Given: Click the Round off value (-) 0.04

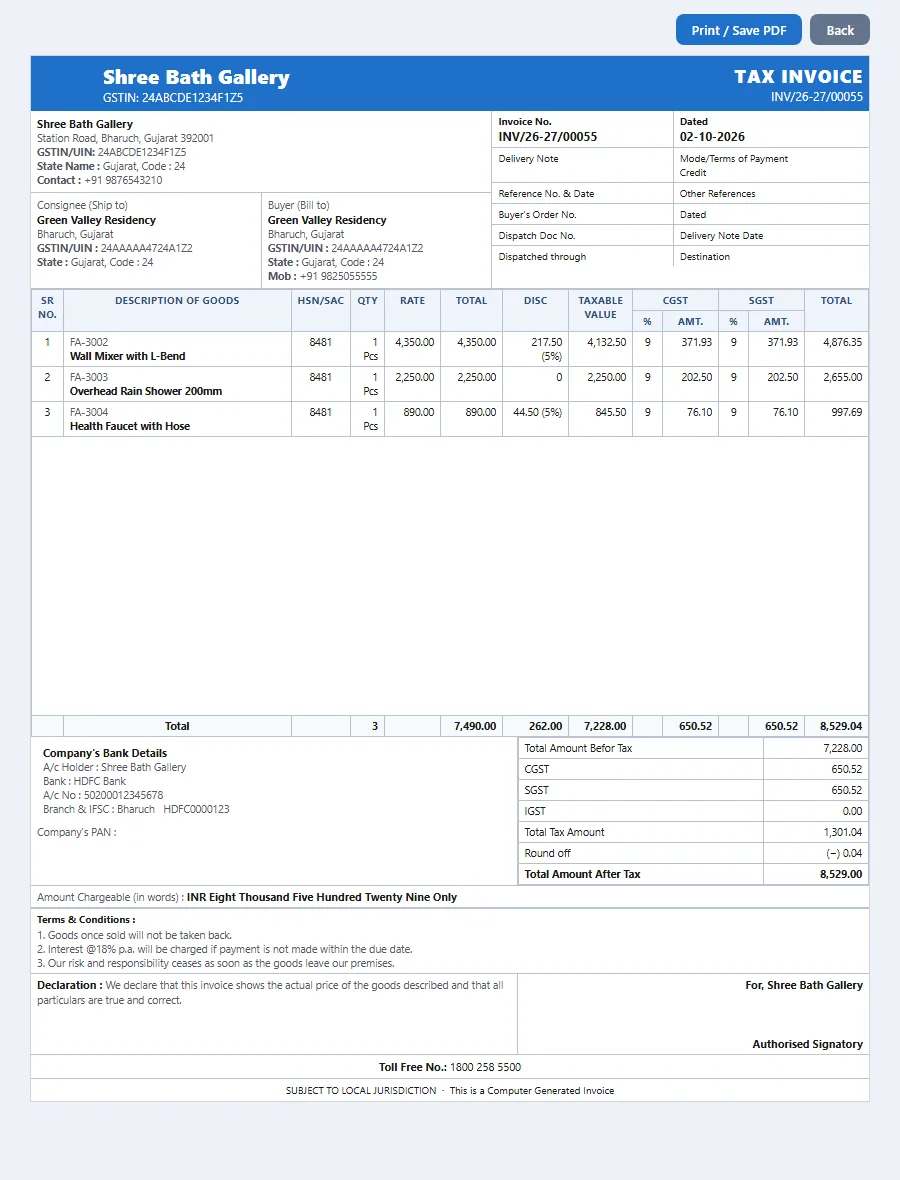Looking at the screenshot, I should pos(844,853).
